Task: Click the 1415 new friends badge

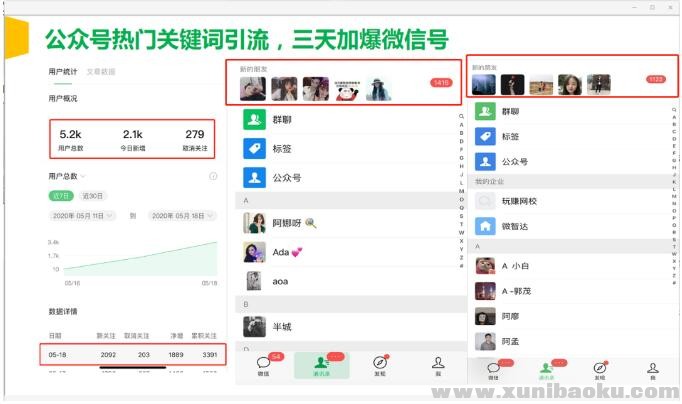Action: pyautogui.click(x=440, y=83)
